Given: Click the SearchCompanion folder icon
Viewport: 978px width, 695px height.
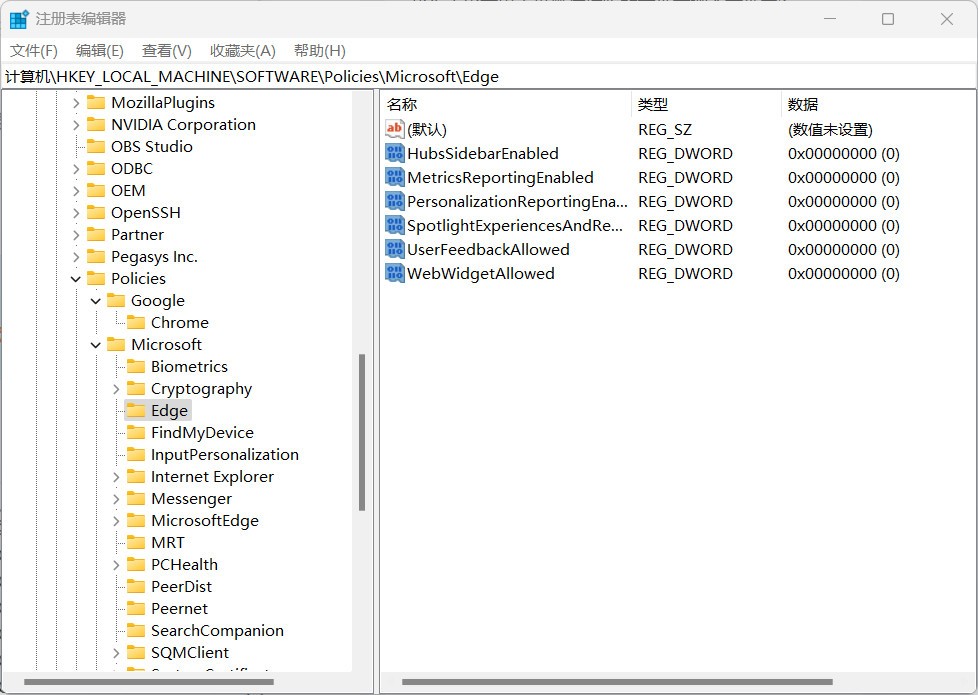Looking at the screenshot, I should click(x=136, y=630).
